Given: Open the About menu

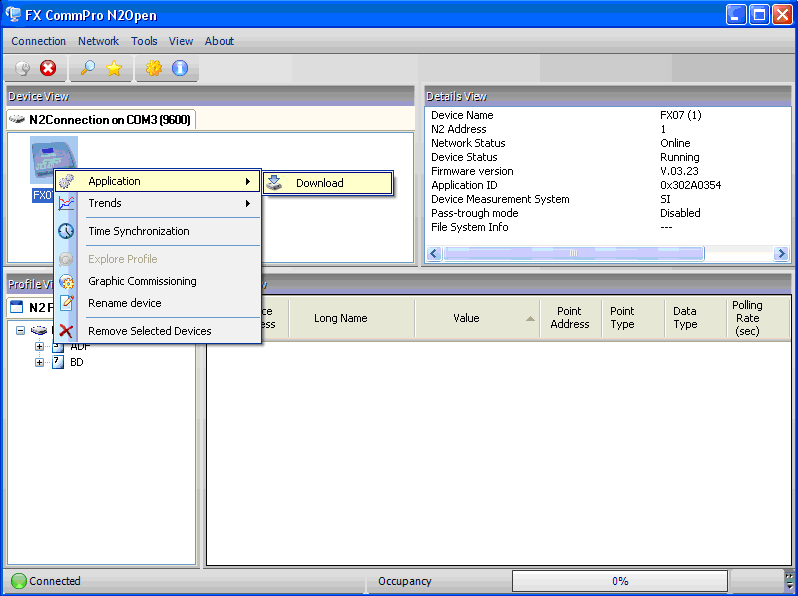Looking at the screenshot, I should pyautogui.click(x=219, y=41).
